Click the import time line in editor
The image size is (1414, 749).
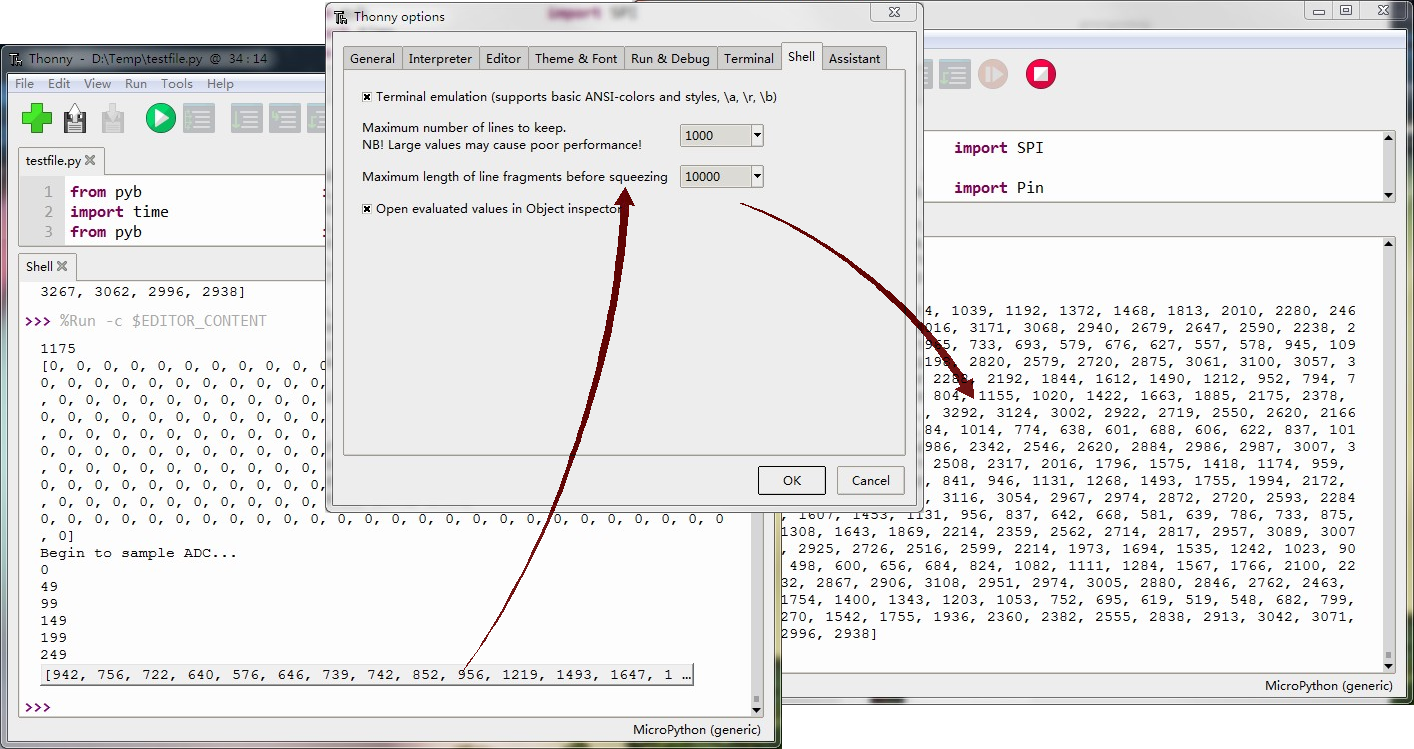pyautogui.click(x=119, y=212)
